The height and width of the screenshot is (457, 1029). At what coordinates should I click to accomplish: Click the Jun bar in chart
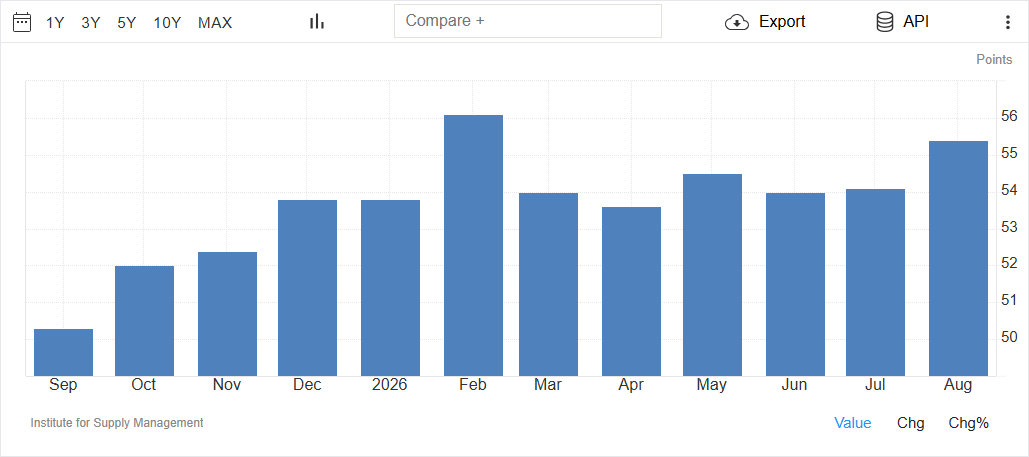(795, 284)
